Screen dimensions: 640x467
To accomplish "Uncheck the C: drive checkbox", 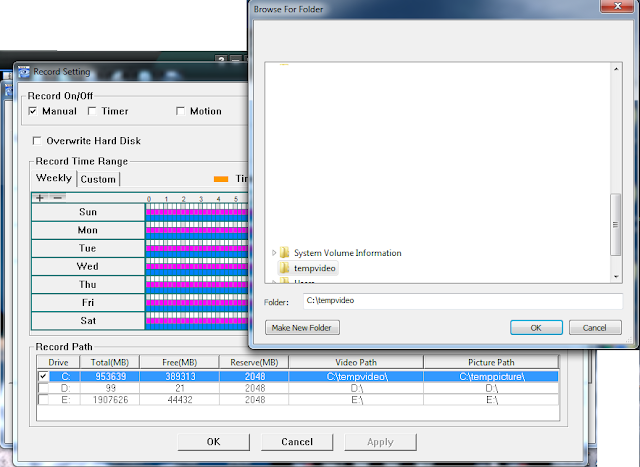I will click(x=43, y=376).
